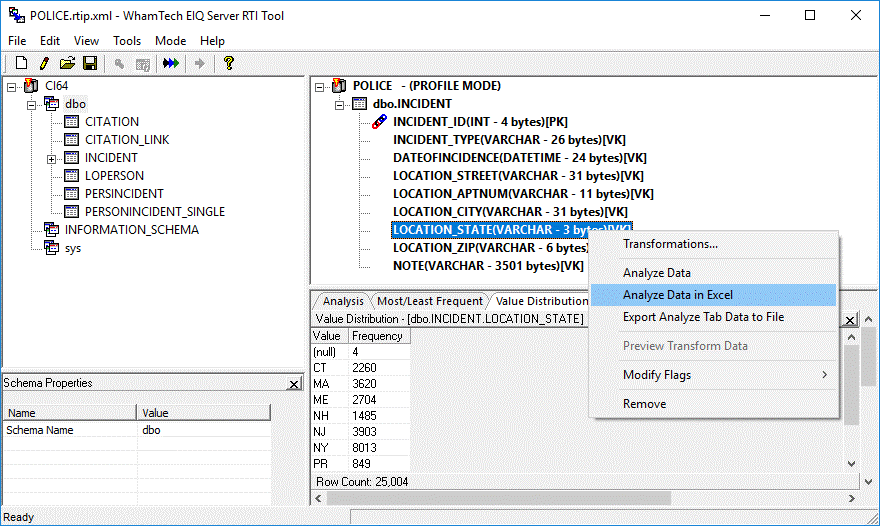880x526 pixels.
Task: Click the Schema Name value dbo
Action: coord(152,431)
